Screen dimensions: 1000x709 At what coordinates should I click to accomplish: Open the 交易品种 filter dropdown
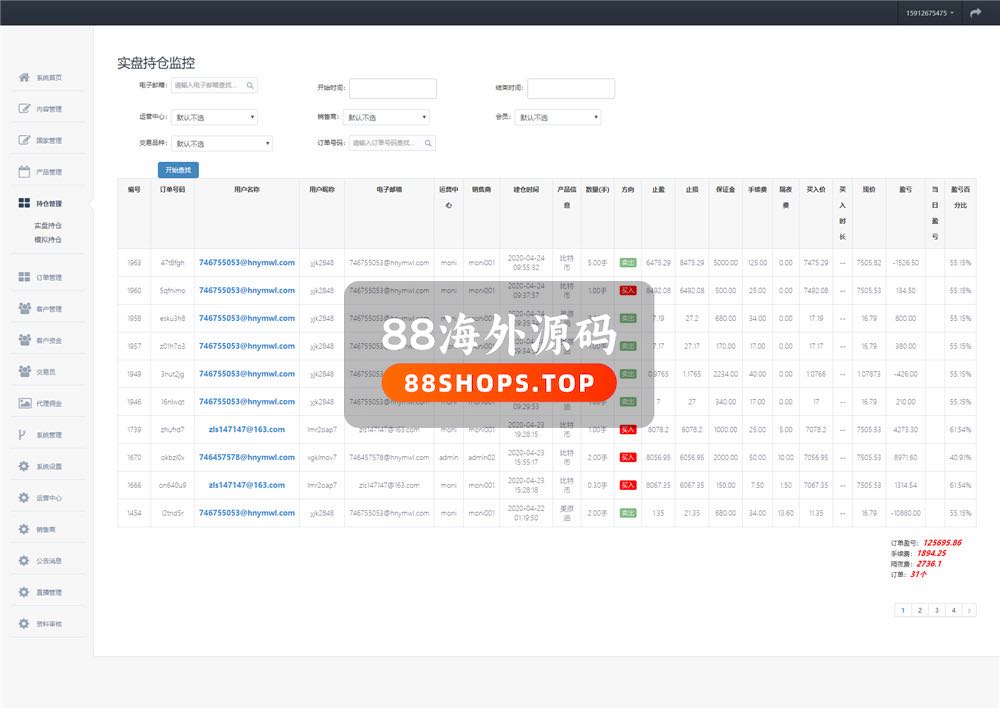(x=221, y=144)
